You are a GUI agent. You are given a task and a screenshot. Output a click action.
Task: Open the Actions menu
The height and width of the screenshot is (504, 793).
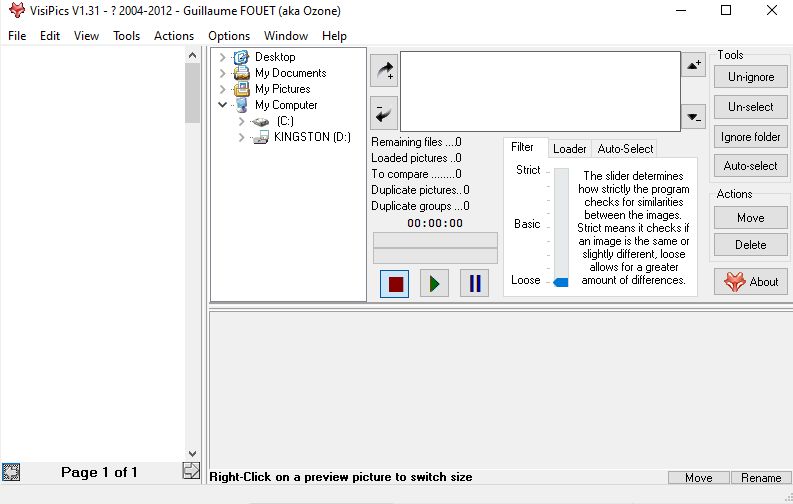[x=174, y=36]
